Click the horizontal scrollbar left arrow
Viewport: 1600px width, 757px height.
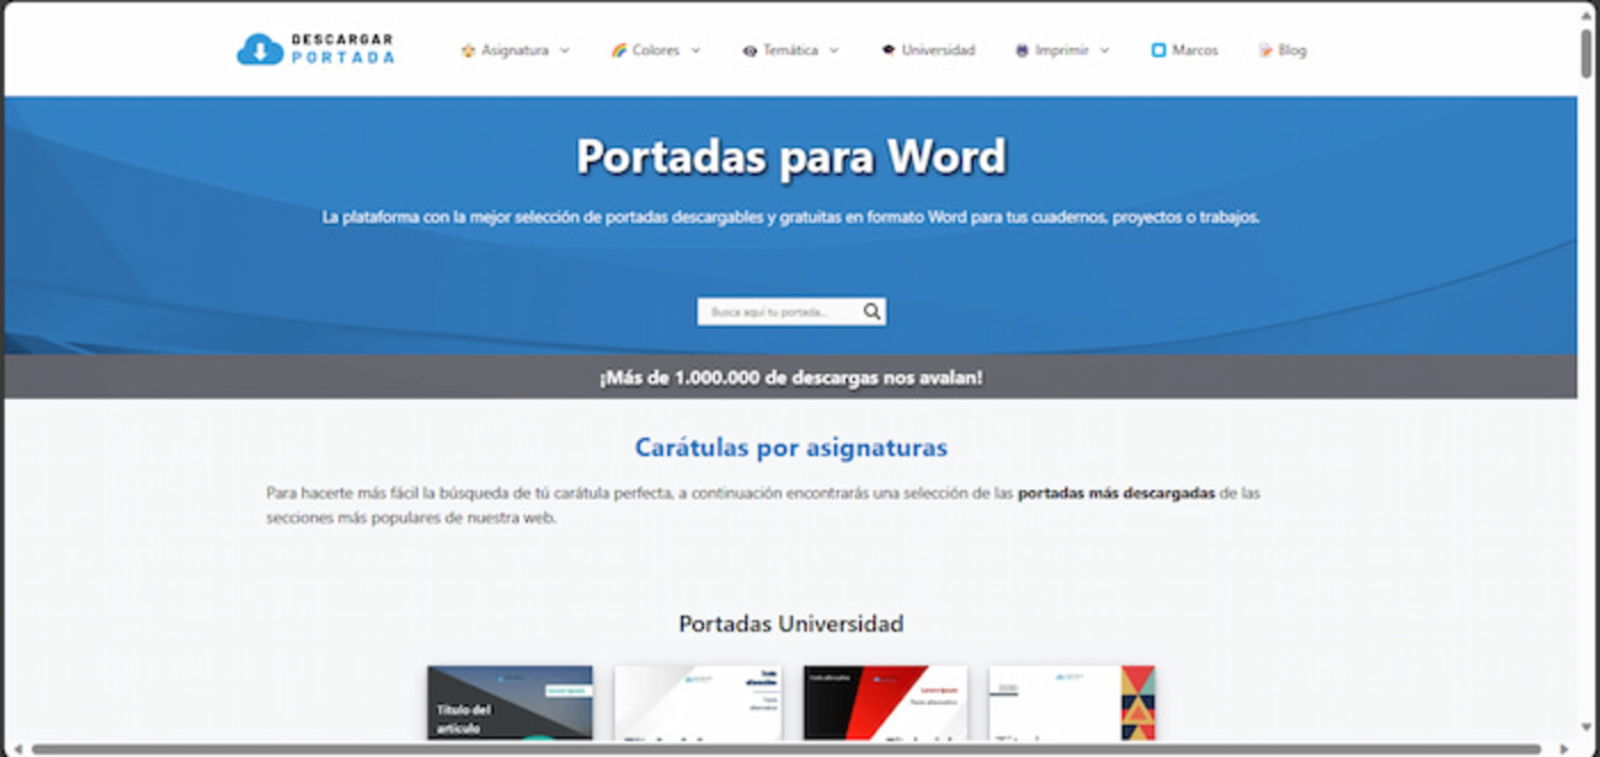click(17, 749)
